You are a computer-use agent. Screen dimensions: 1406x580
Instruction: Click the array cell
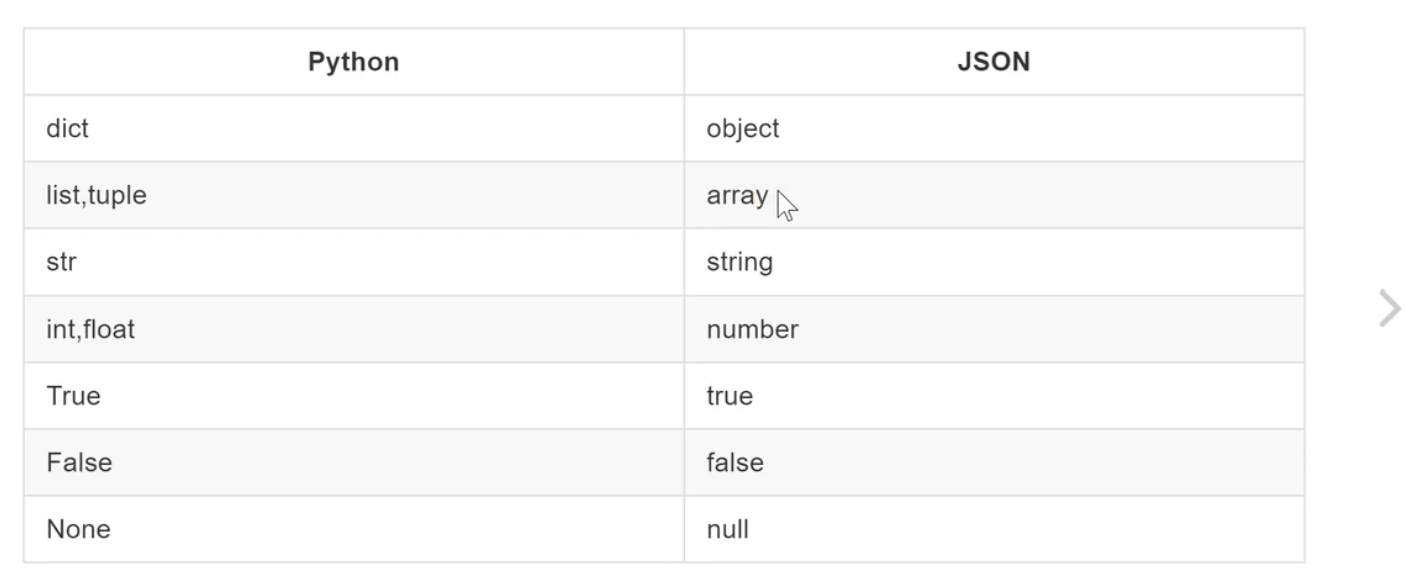(737, 196)
